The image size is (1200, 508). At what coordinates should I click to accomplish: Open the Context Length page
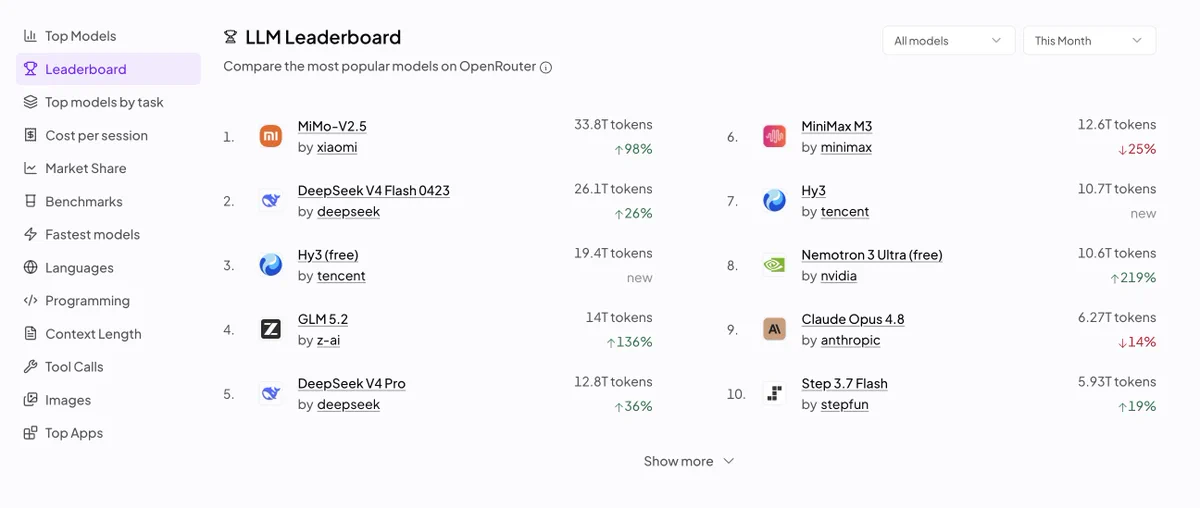tap(108, 334)
